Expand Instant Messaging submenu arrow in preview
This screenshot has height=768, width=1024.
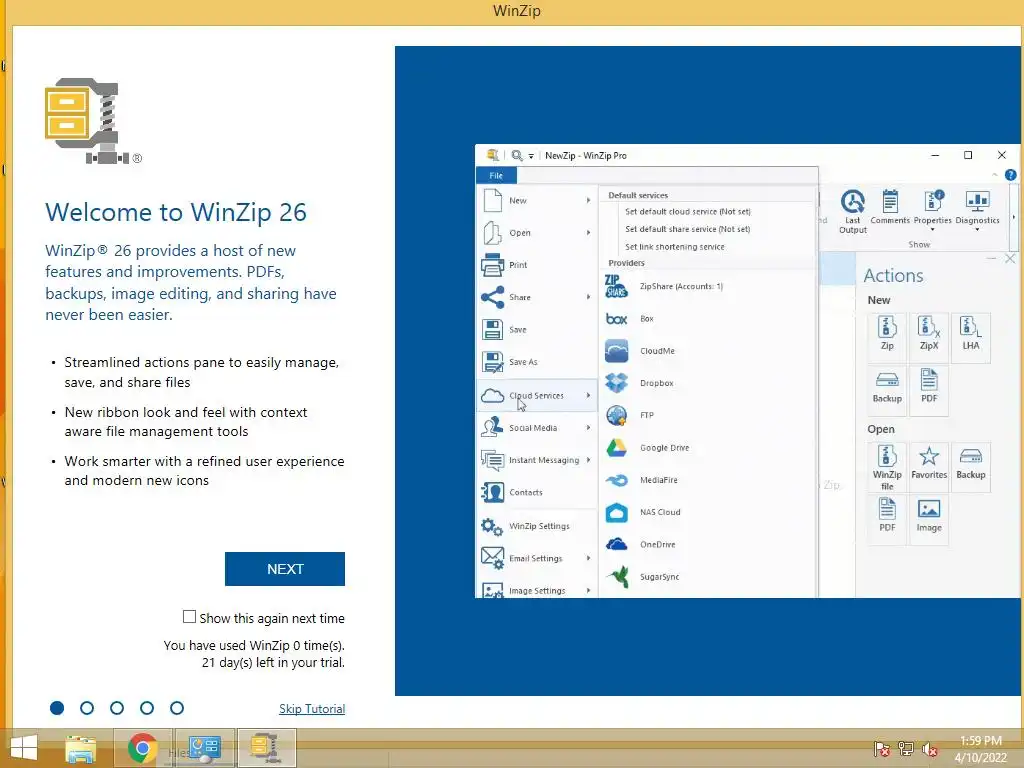(588, 460)
